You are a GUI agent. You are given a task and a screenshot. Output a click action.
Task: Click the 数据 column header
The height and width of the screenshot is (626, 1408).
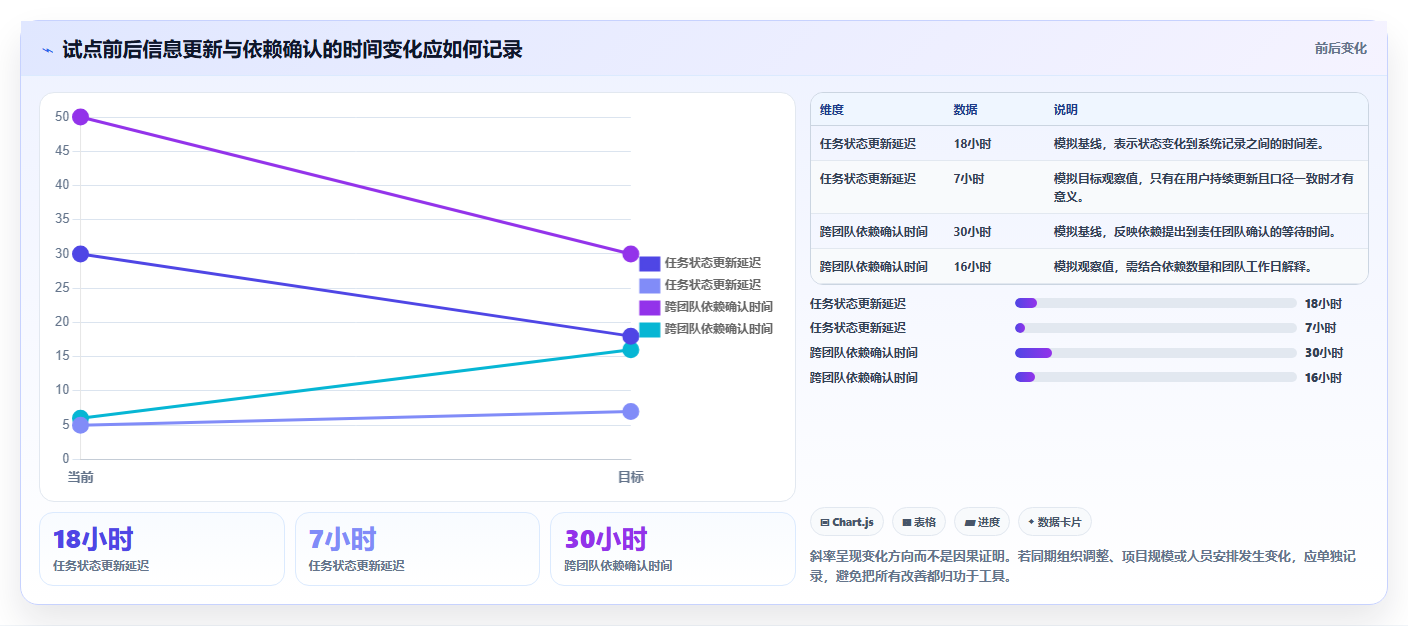(966, 110)
